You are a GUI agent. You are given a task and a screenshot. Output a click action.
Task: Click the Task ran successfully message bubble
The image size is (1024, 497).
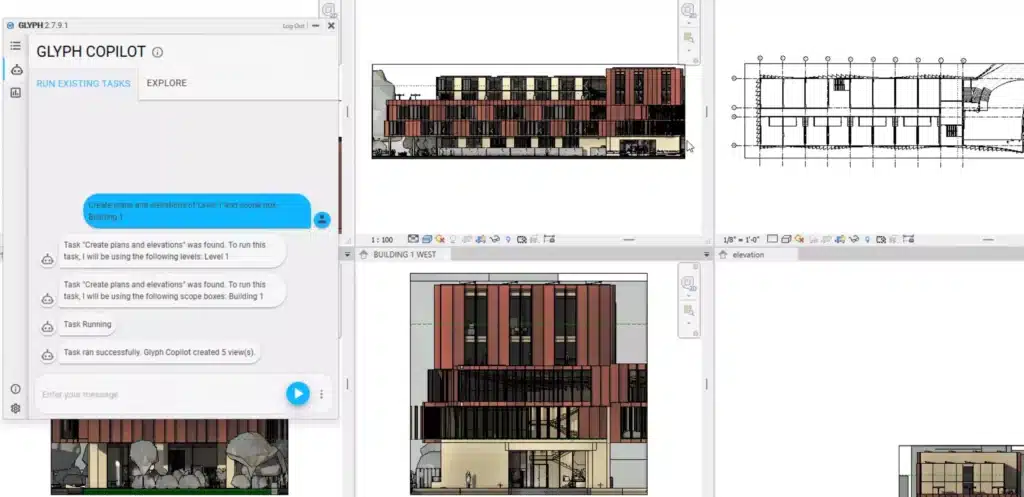(160, 353)
